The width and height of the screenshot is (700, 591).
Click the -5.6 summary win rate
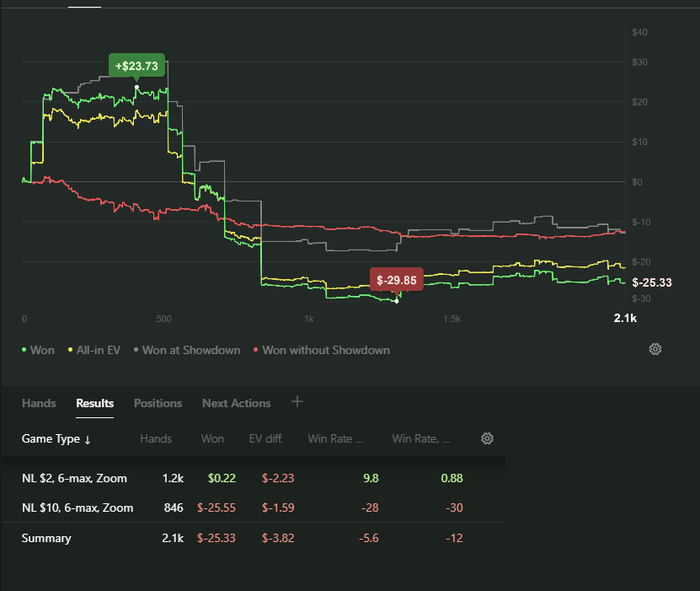[x=369, y=538]
